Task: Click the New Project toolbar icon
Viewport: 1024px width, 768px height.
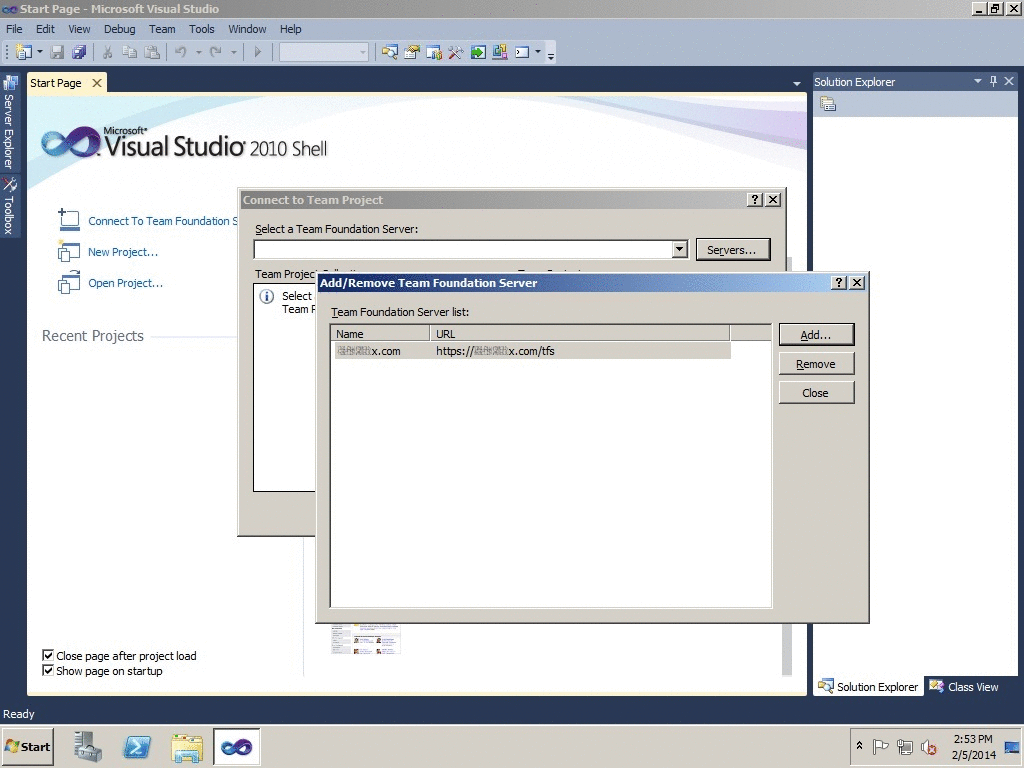Action: tap(24, 52)
